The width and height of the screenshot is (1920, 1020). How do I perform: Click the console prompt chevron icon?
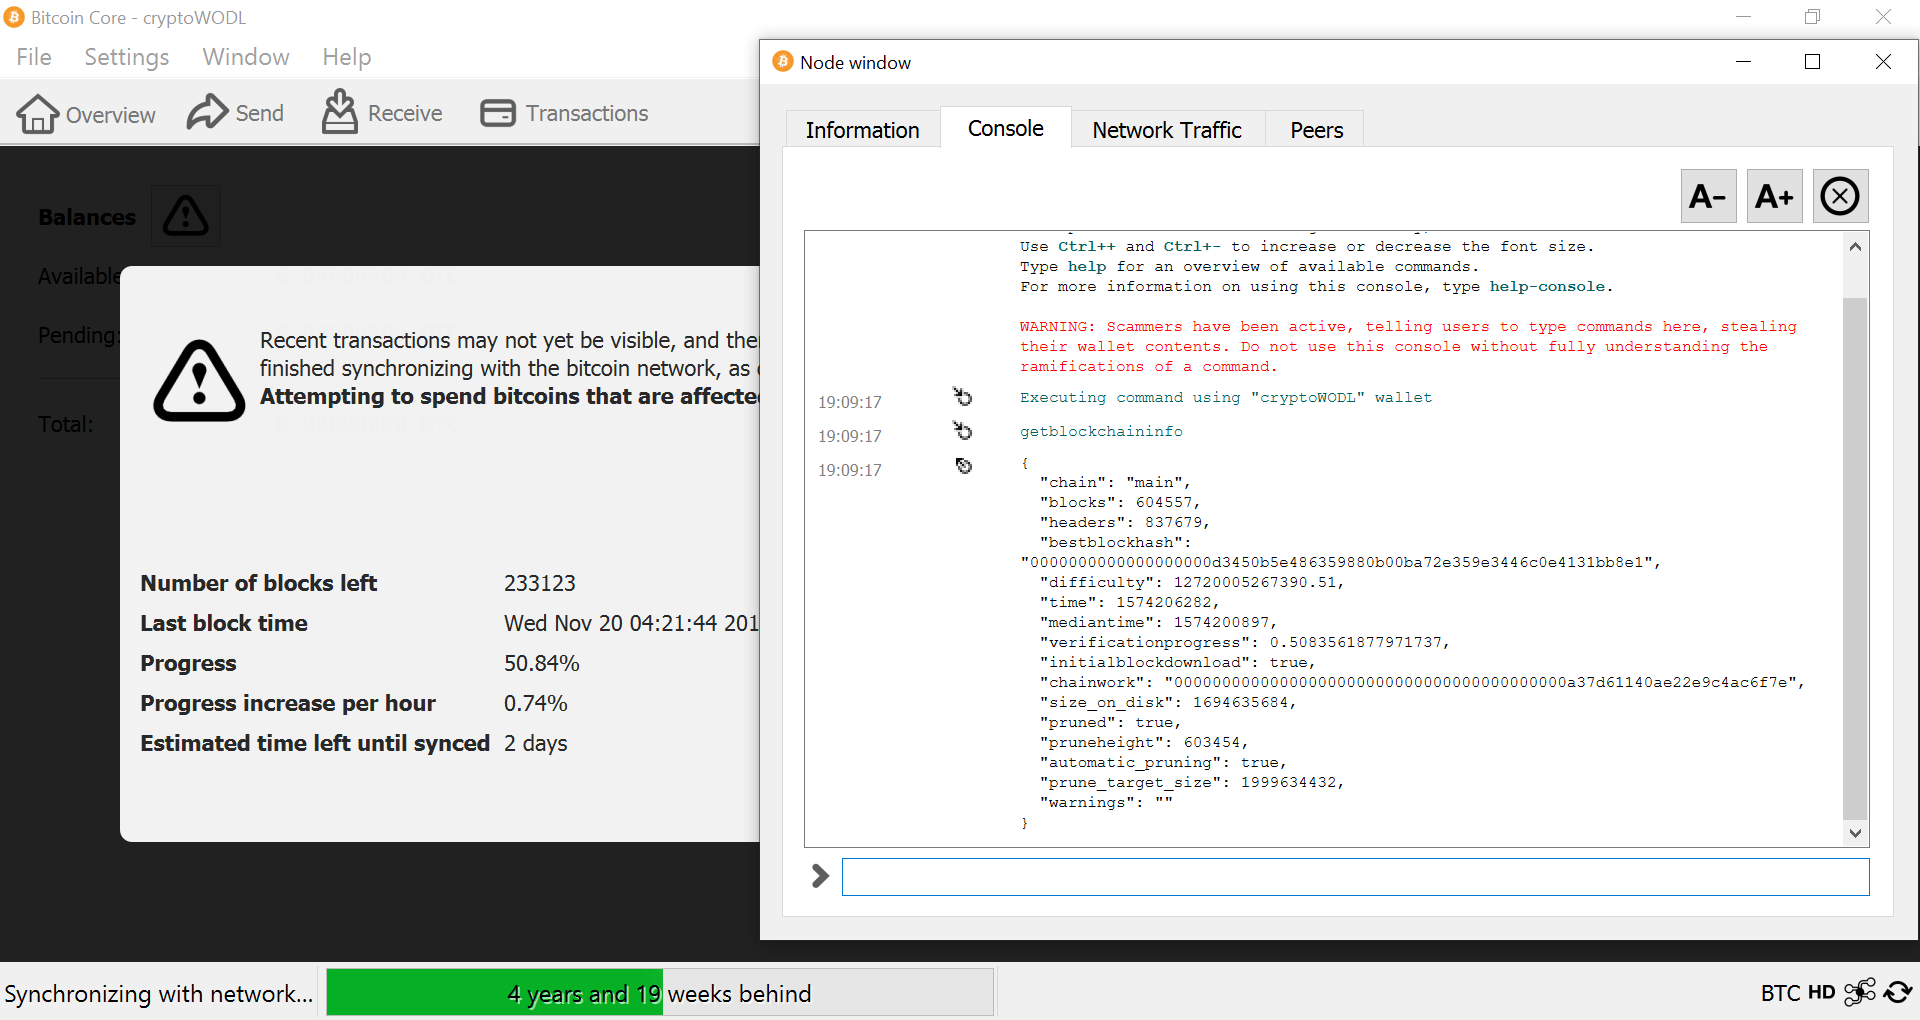[x=820, y=876]
